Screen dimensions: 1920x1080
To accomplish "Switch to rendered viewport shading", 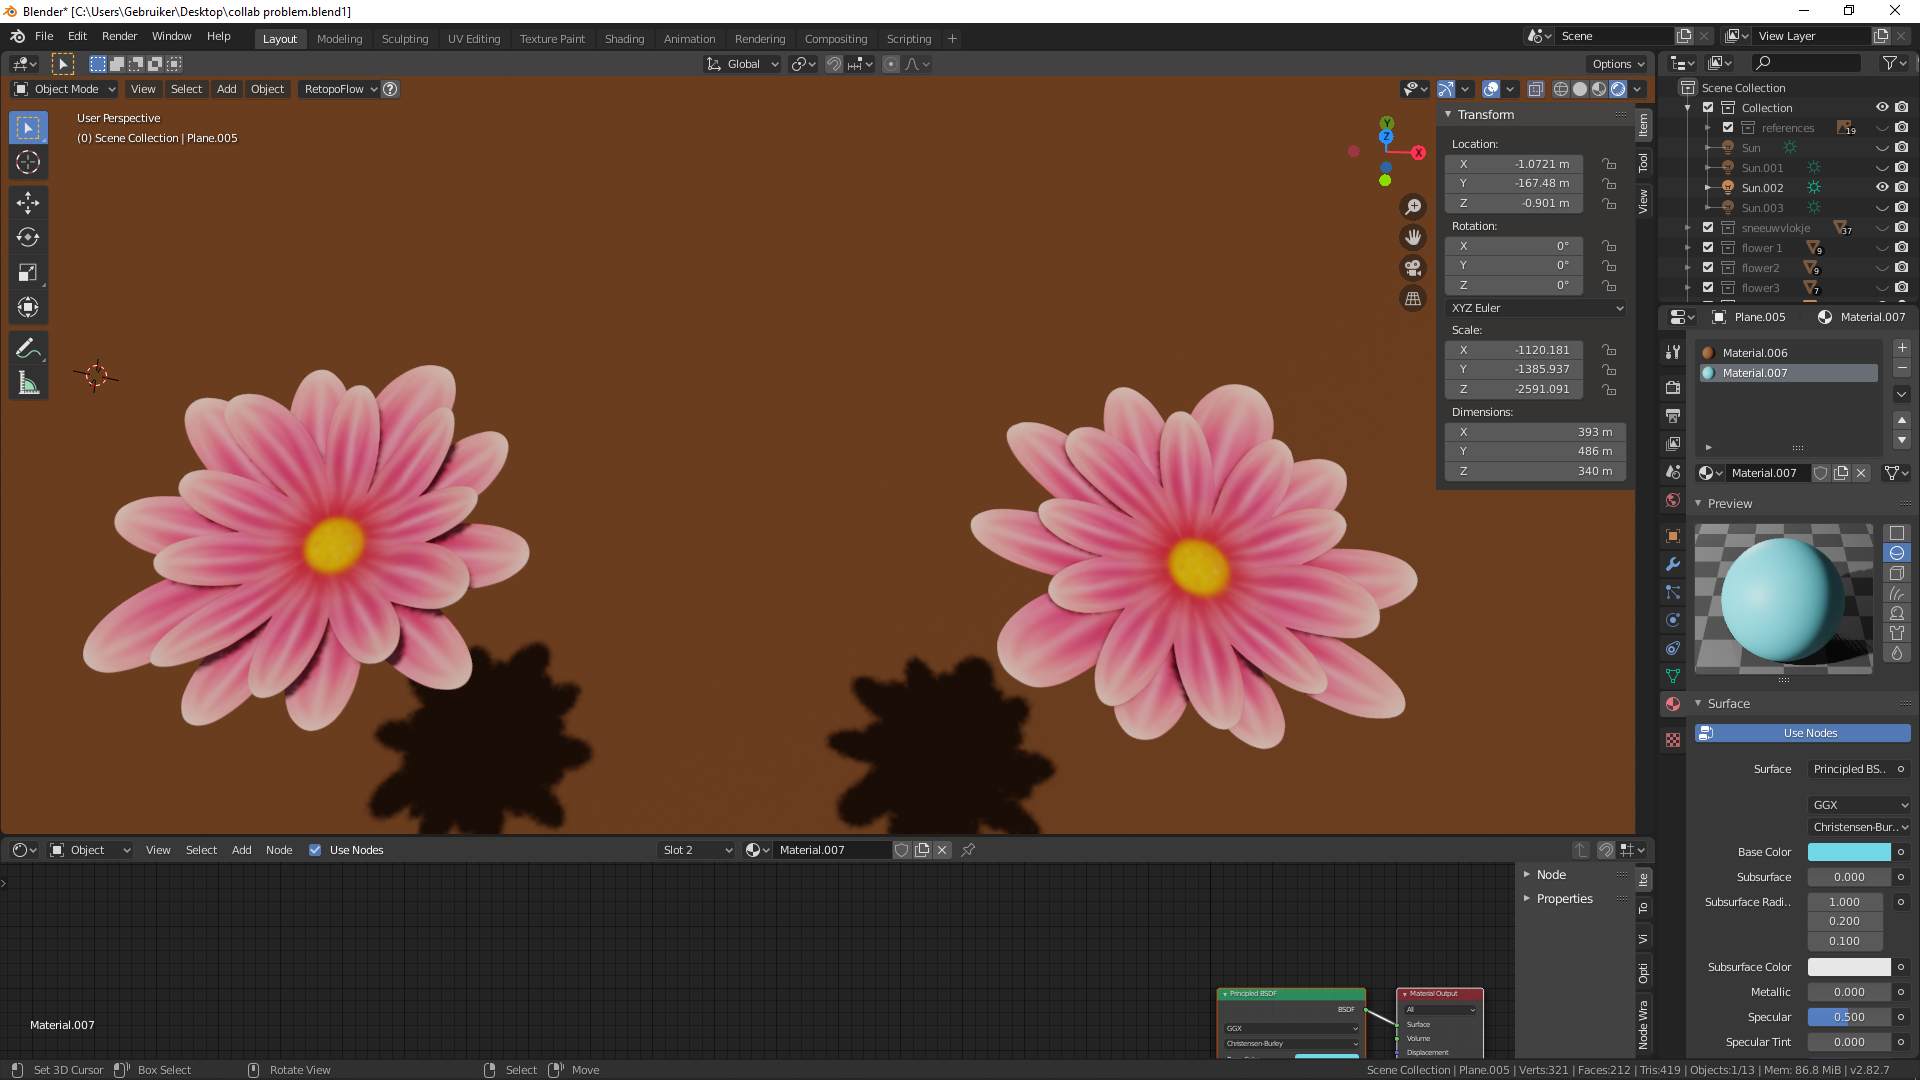I will 1618,89.
